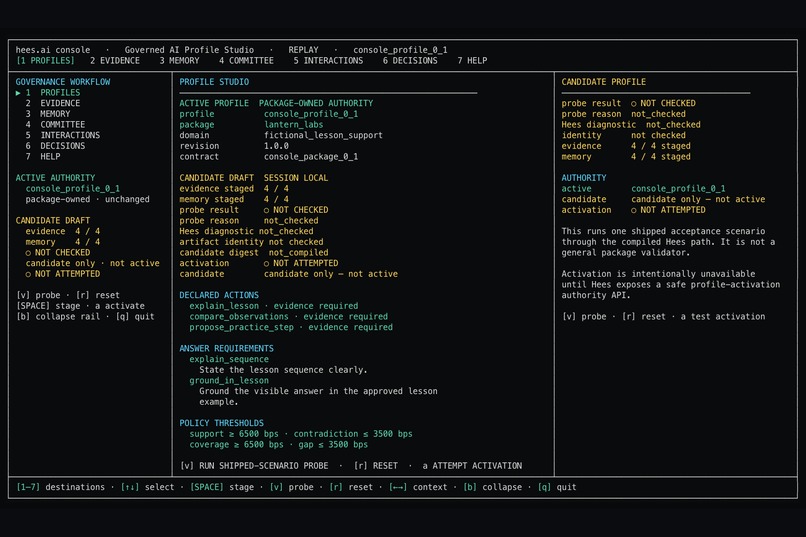Click [v] probe in the footer
This screenshot has height=537, width=806.
tap(291, 487)
